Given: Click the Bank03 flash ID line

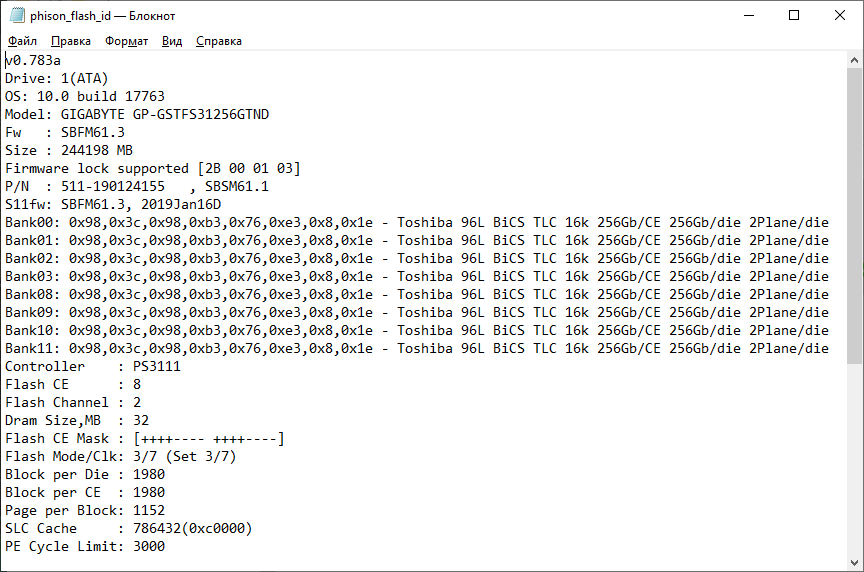Looking at the screenshot, I should (417, 277).
